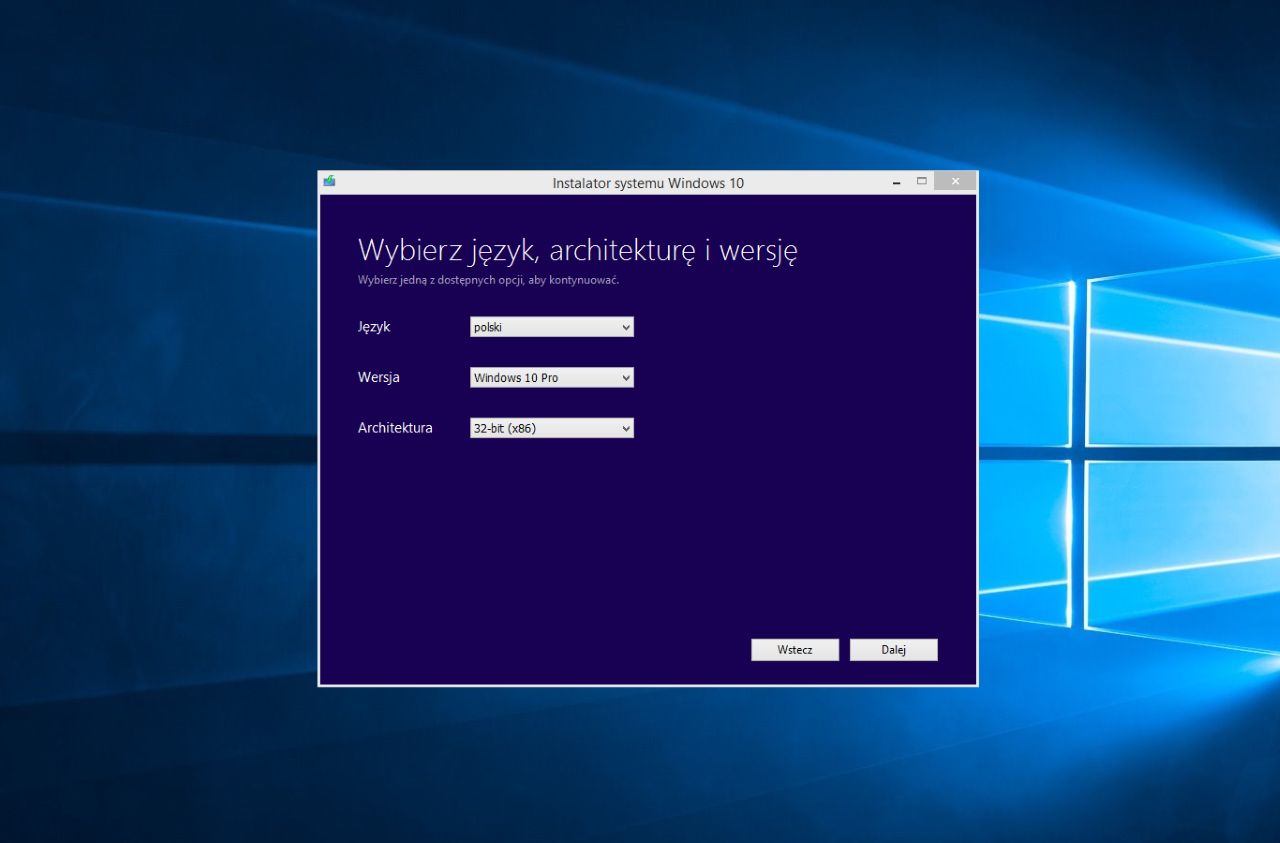Minimize the Instalator systemu Windows 10 window

coord(897,182)
